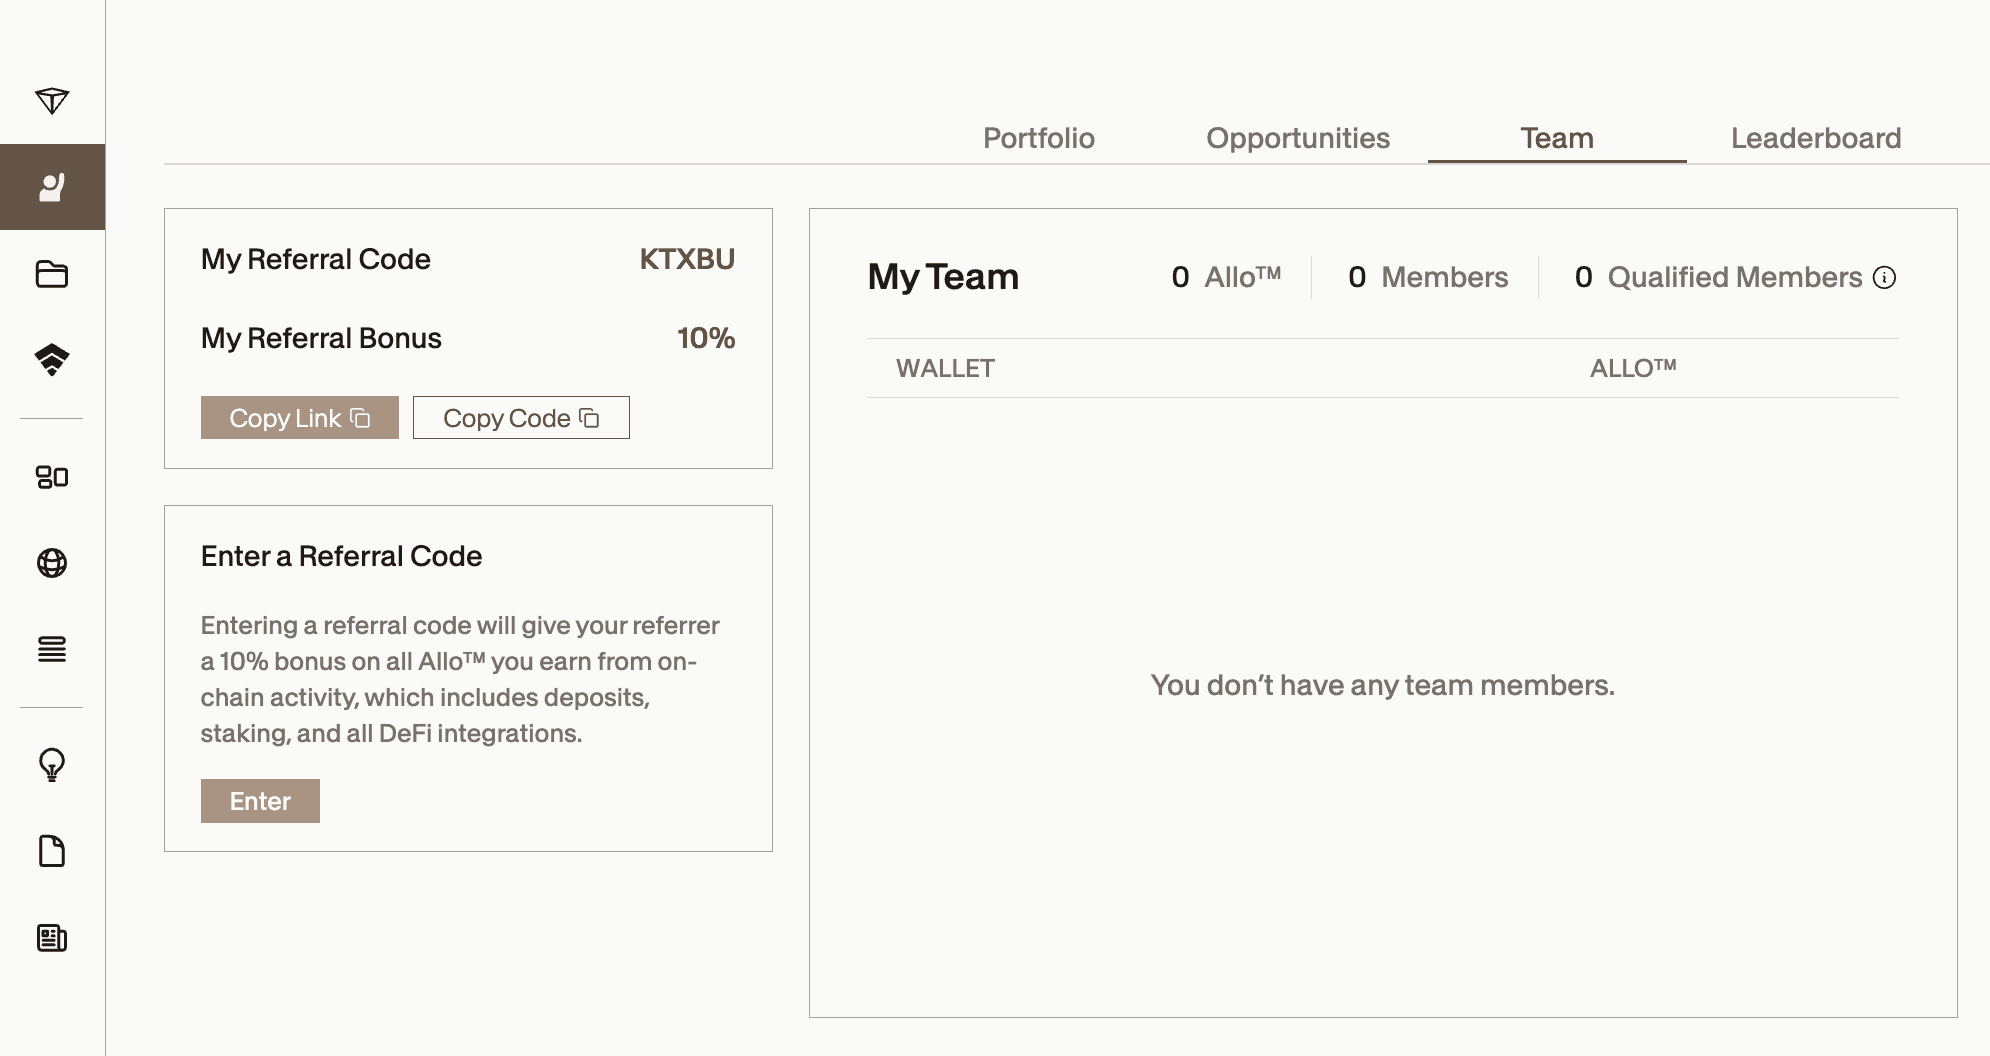
Task: Show info about Qualified Members
Action: point(1884,278)
